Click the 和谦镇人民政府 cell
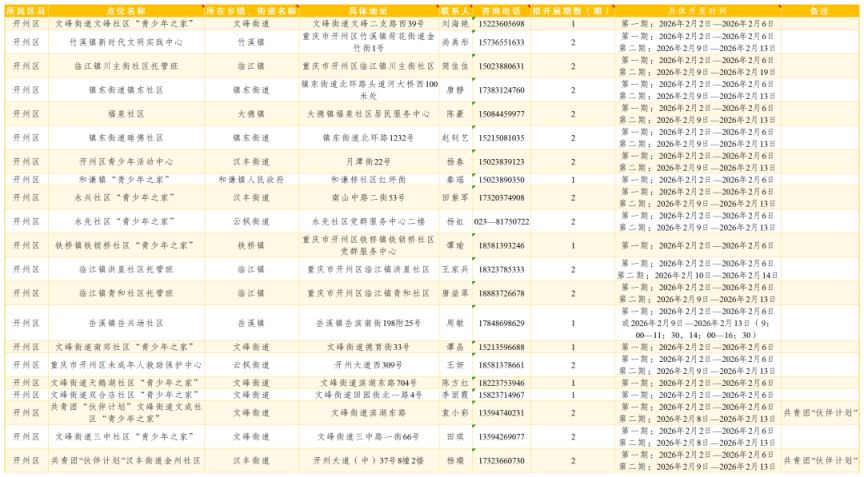This screenshot has width=864, height=477. [x=251, y=180]
